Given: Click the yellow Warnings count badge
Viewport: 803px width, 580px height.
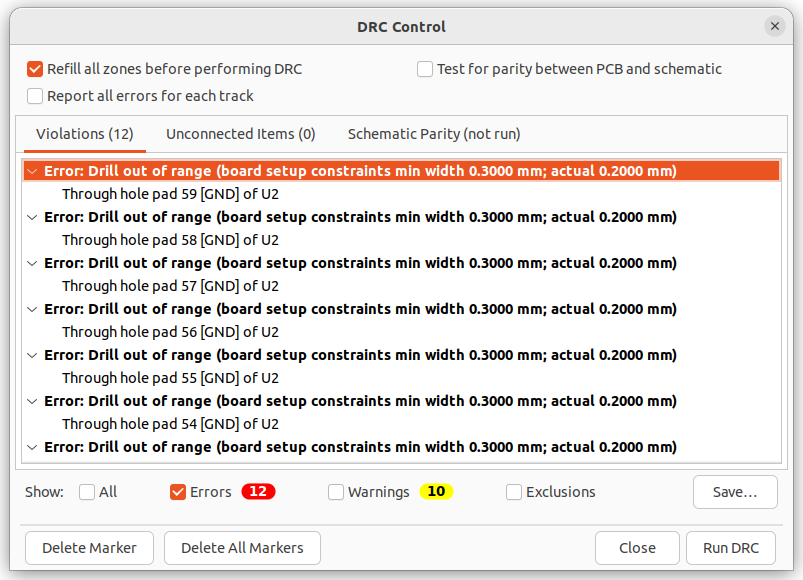Looking at the screenshot, I should (x=436, y=491).
